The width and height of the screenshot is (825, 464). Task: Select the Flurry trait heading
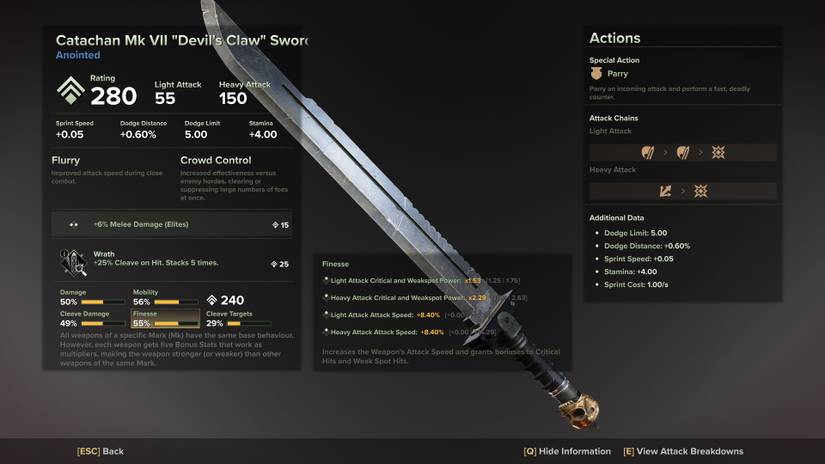coord(66,160)
